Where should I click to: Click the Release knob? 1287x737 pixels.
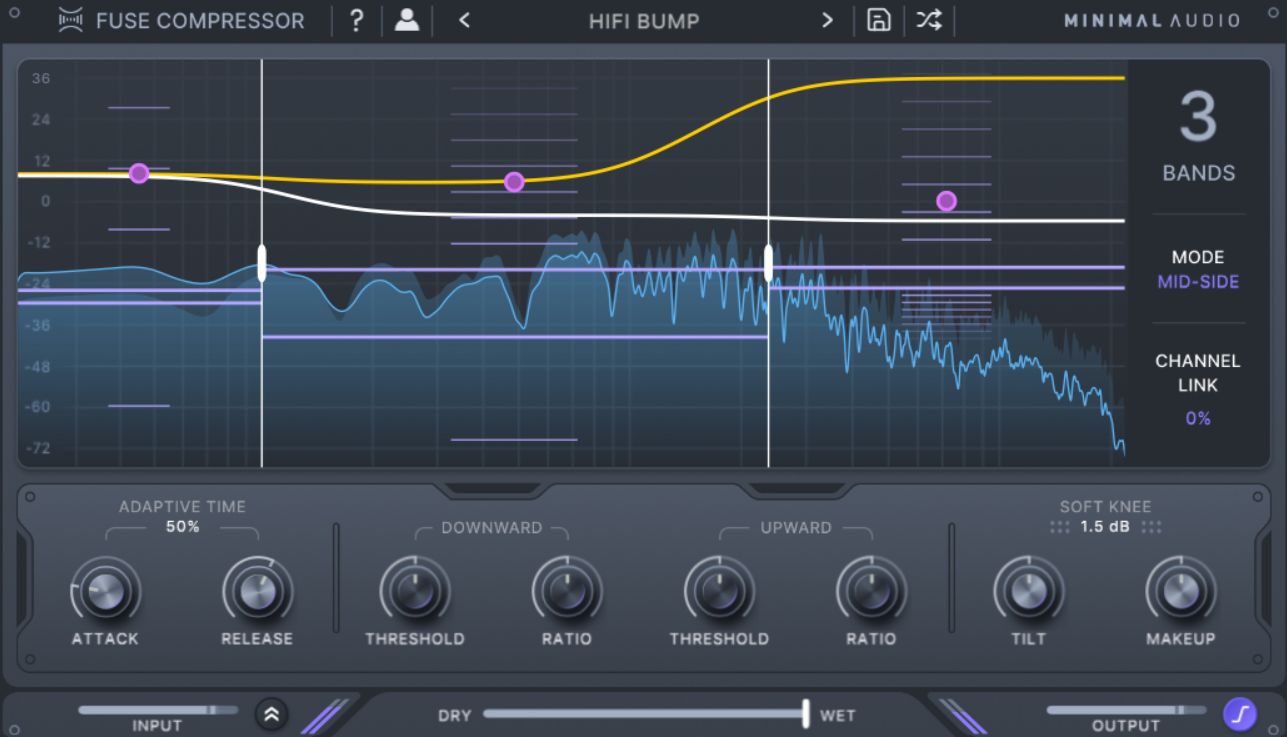(x=257, y=591)
